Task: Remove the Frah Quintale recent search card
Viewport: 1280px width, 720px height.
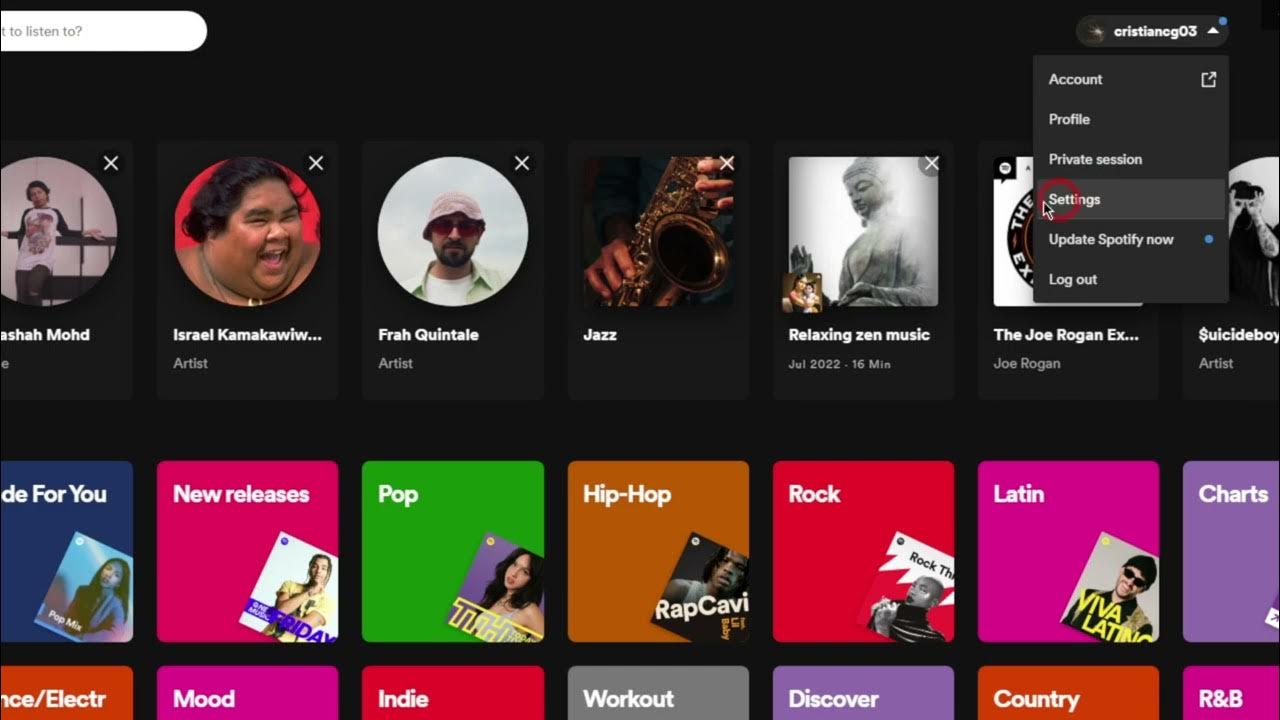Action: click(522, 163)
